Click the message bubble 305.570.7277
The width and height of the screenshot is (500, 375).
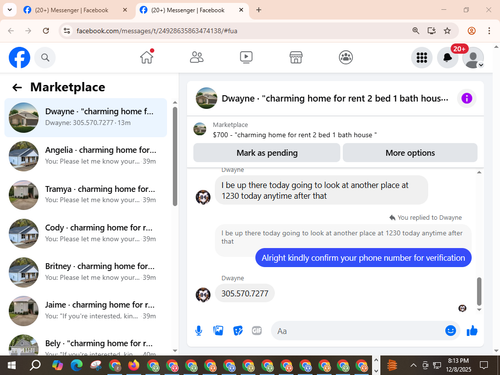245,293
